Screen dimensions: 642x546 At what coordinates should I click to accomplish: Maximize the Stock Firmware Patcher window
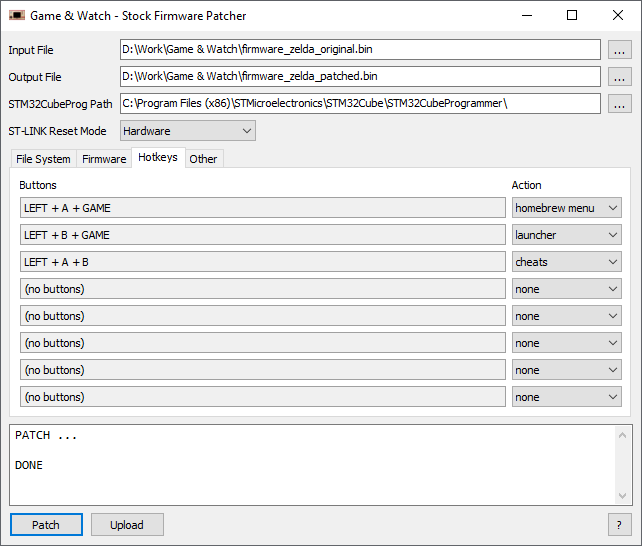572,16
